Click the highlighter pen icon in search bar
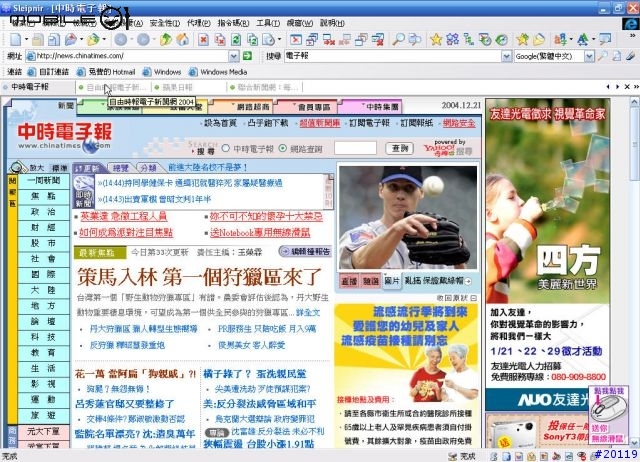Screen dimensions: 640x462 tap(630, 56)
